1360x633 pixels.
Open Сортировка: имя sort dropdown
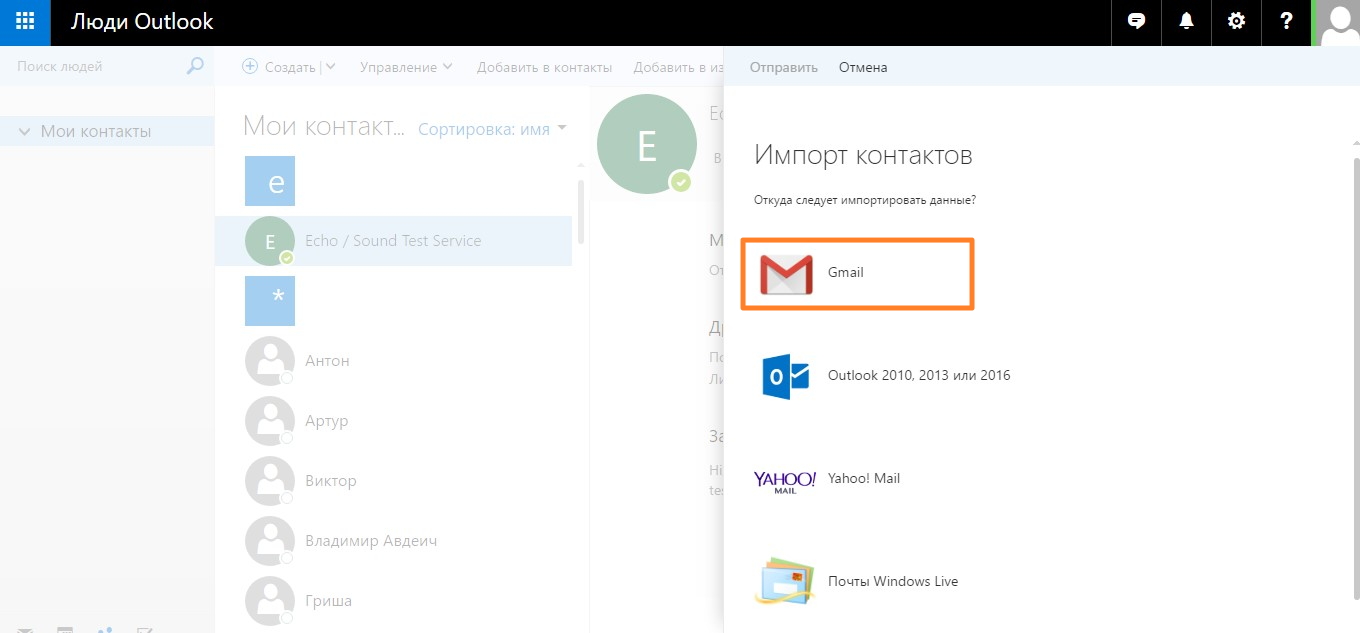[x=492, y=129]
